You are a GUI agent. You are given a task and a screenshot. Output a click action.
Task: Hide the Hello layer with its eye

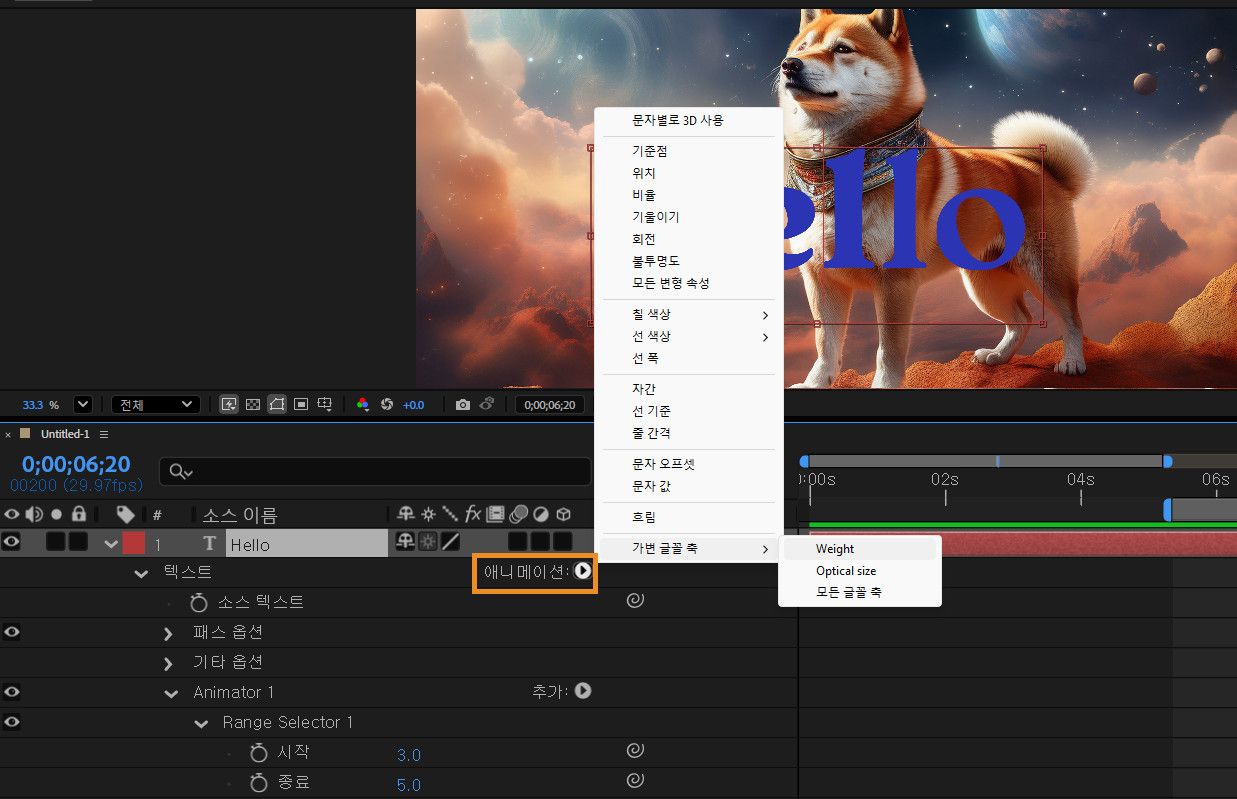tap(12, 542)
